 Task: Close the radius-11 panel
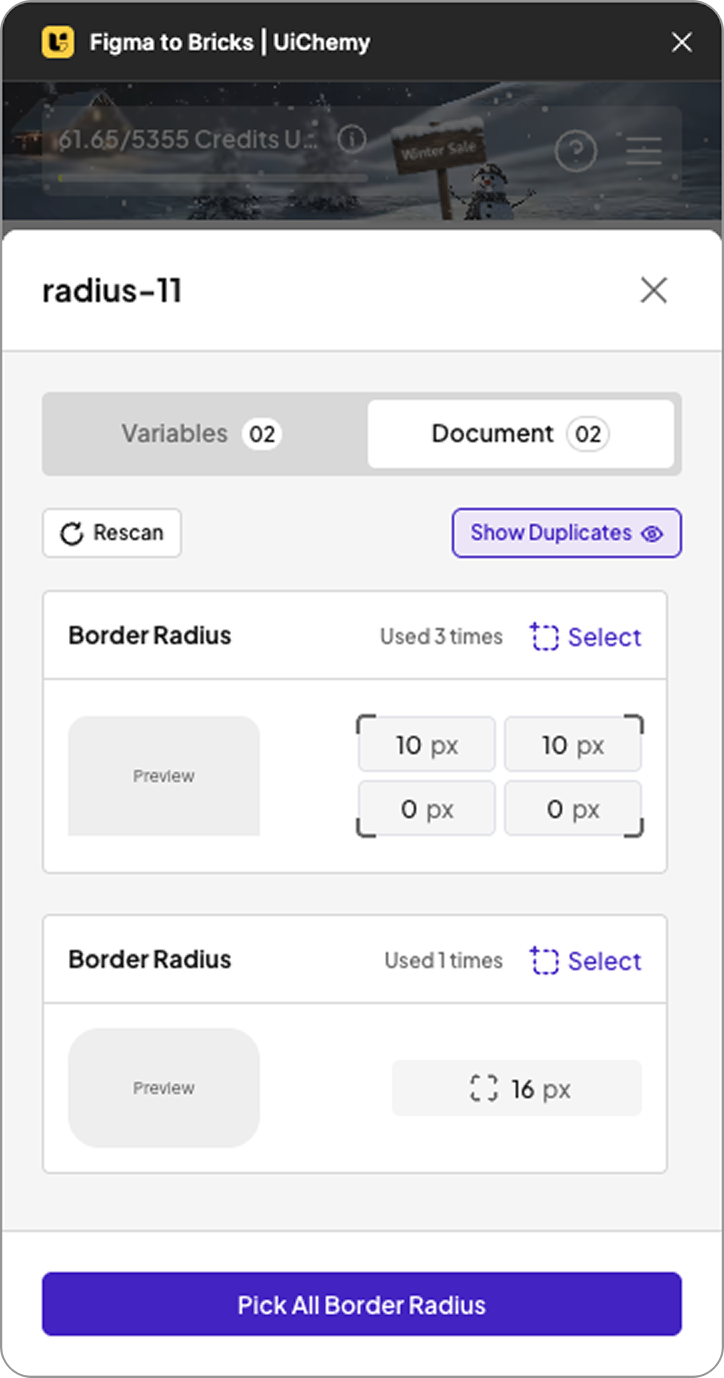pos(653,290)
